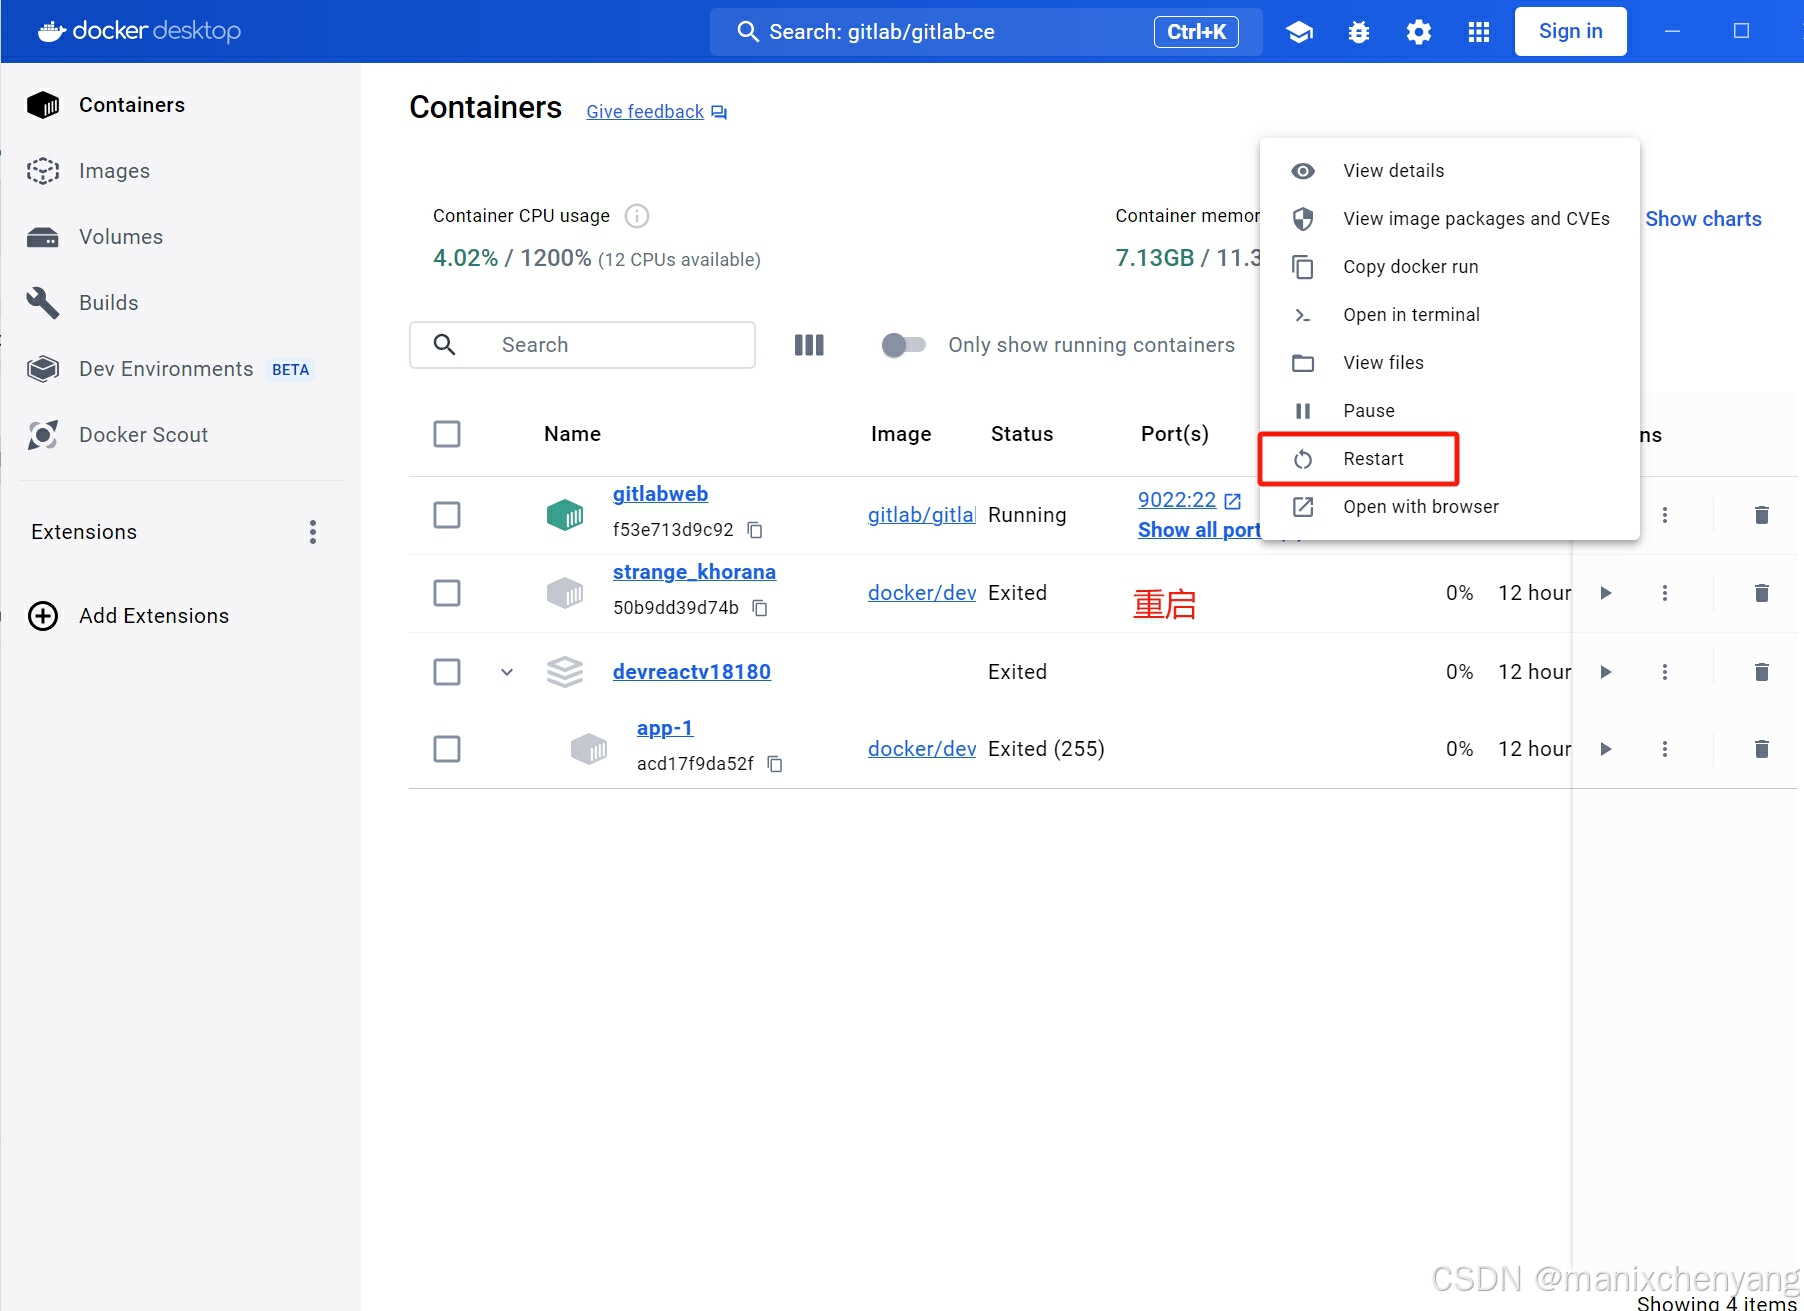Screen dimensions: 1804x1311
Task: Start the devreactv18180 stack
Action: (x=1606, y=672)
